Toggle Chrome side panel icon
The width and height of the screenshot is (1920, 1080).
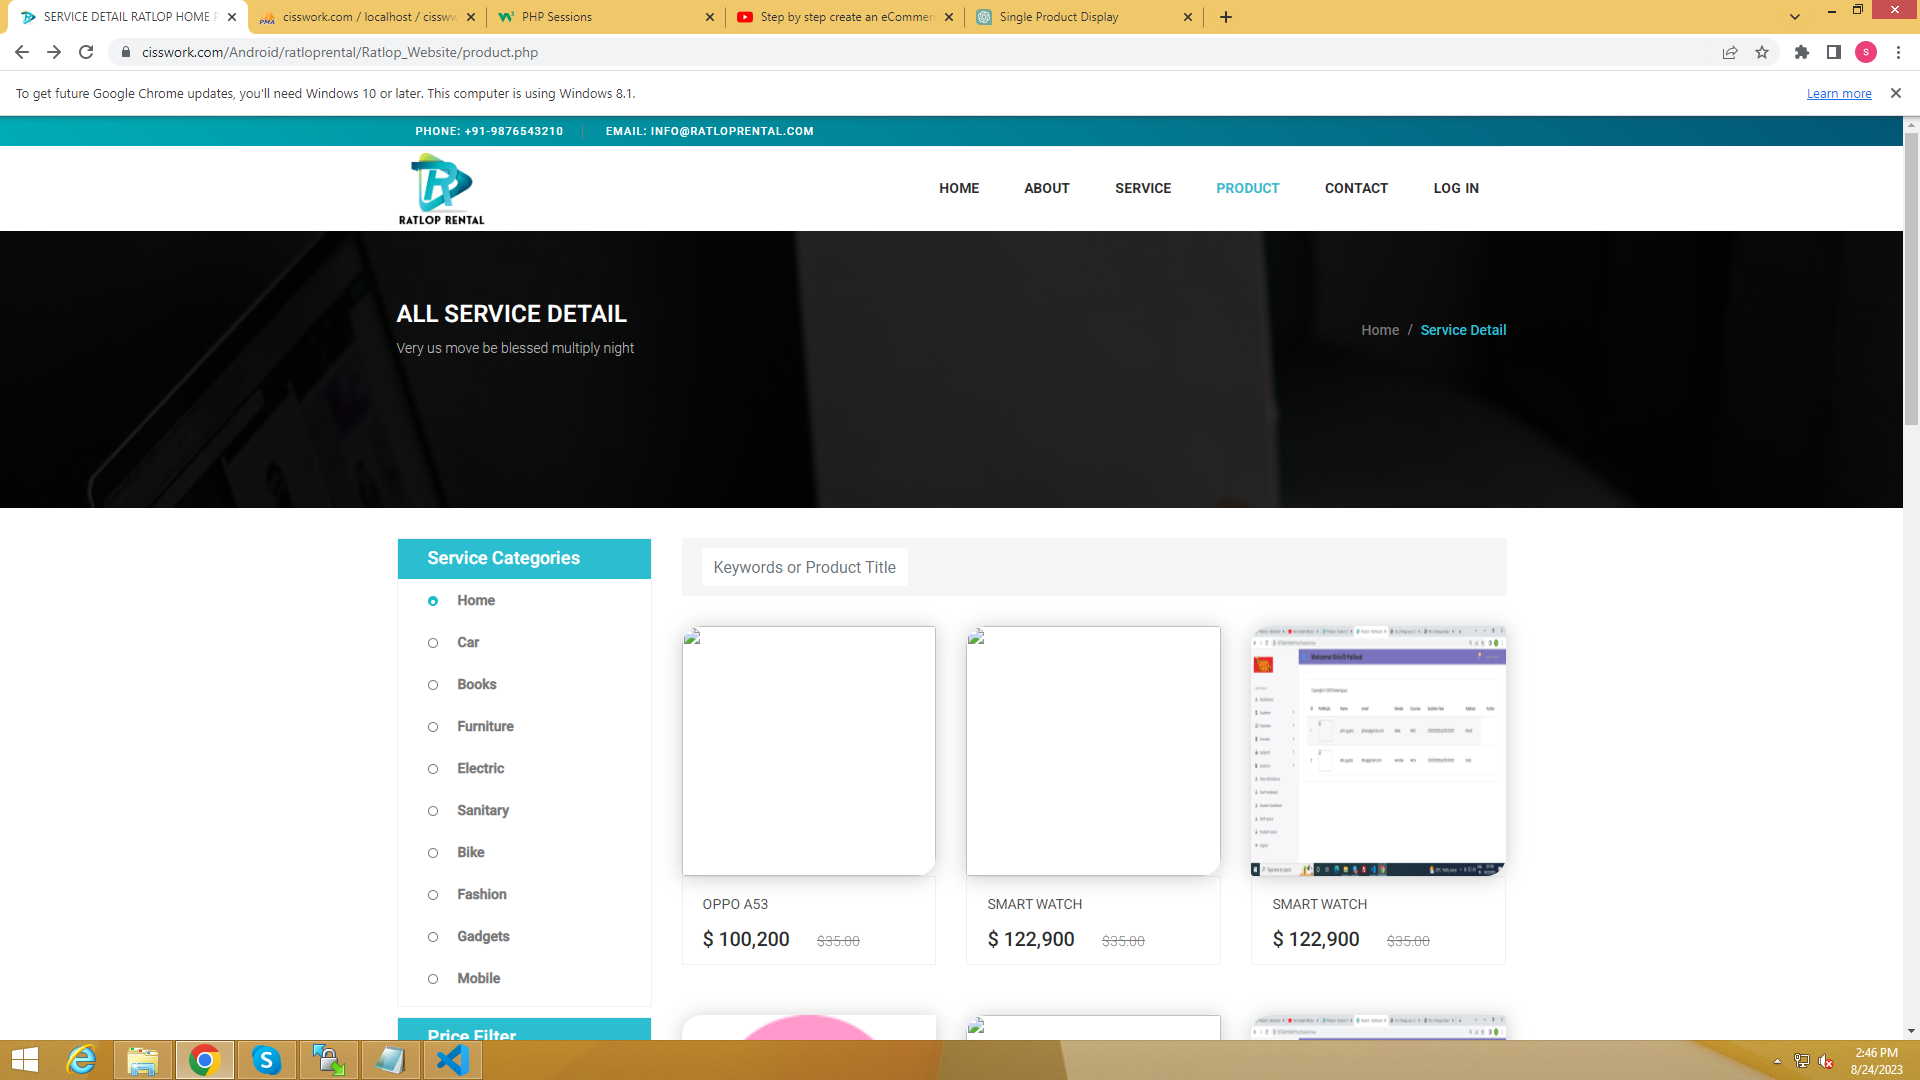coord(1834,52)
